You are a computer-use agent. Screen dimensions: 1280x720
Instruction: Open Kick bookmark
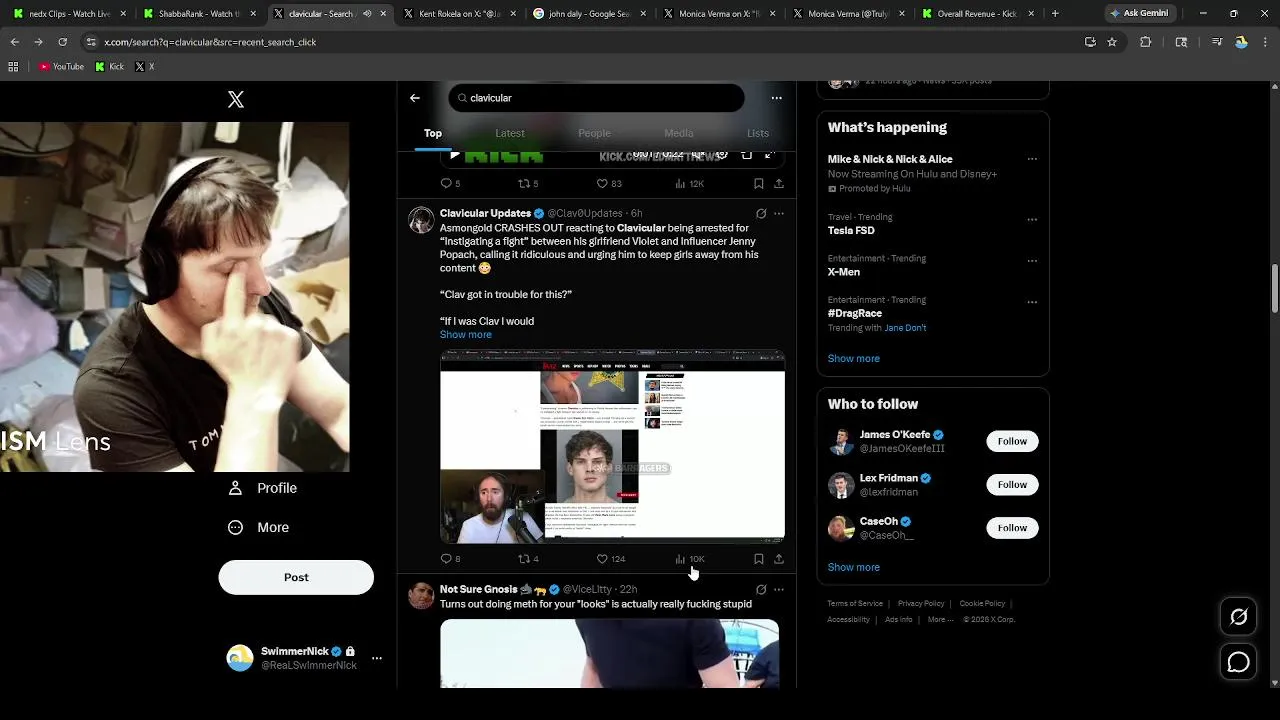[110, 67]
